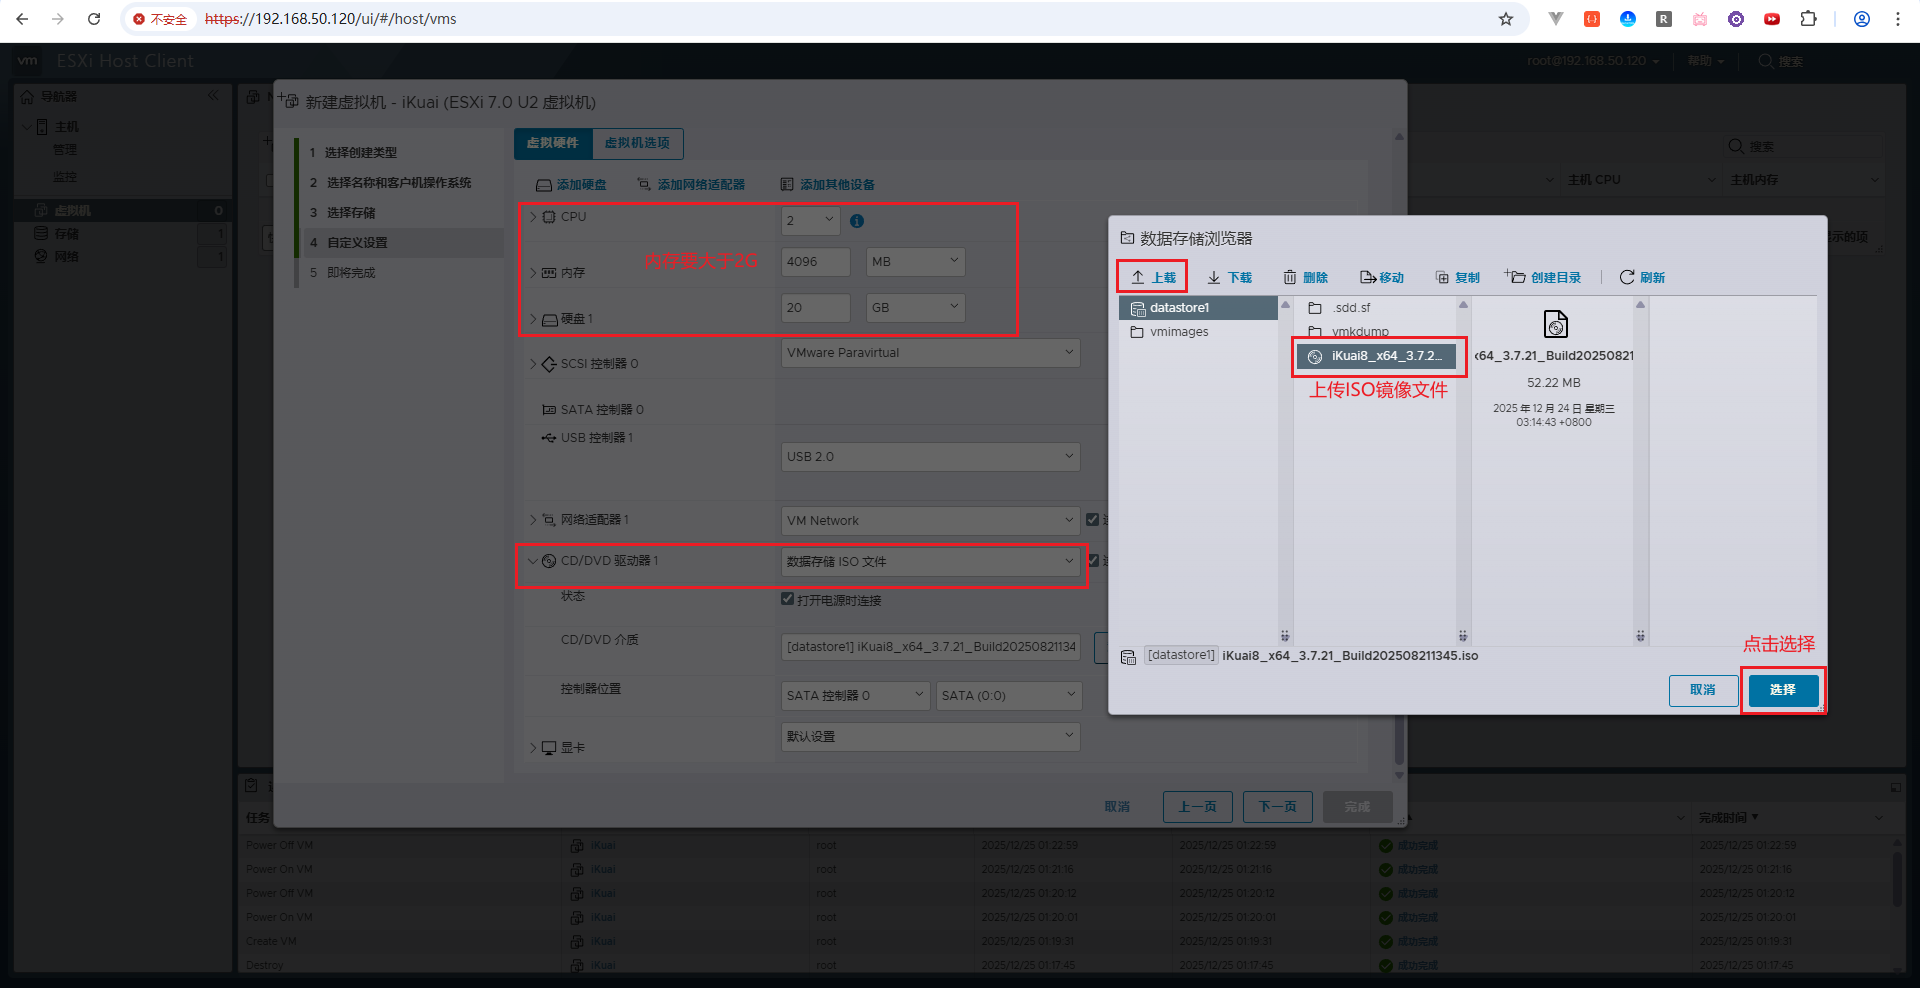
Task: Refresh the datastore browser with 刷新 icon
Action: point(1627,277)
